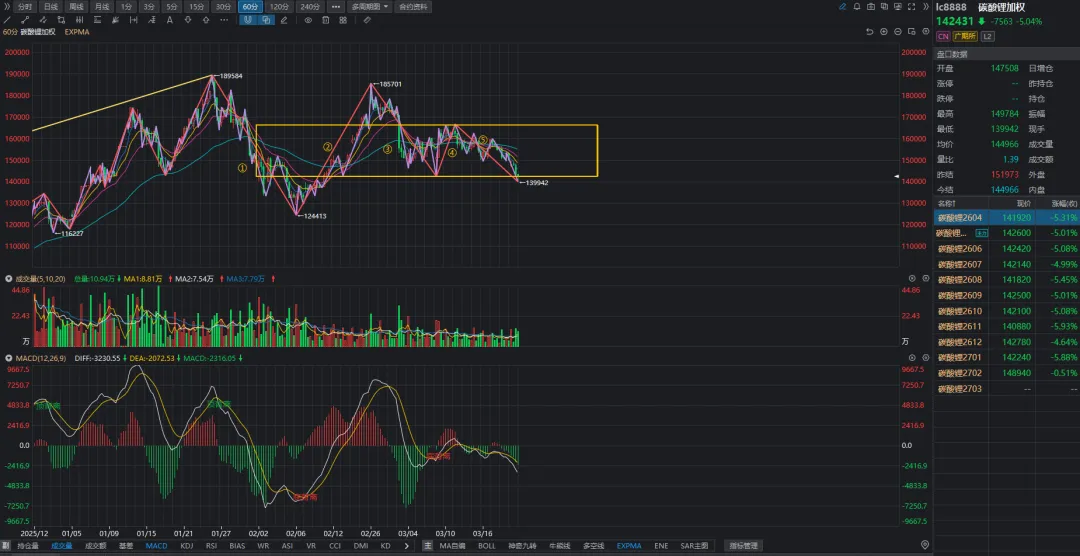Screen dimensions: 1080x556
Task: Select 持仓量 sub-chart indicator
Action: tap(28, 546)
